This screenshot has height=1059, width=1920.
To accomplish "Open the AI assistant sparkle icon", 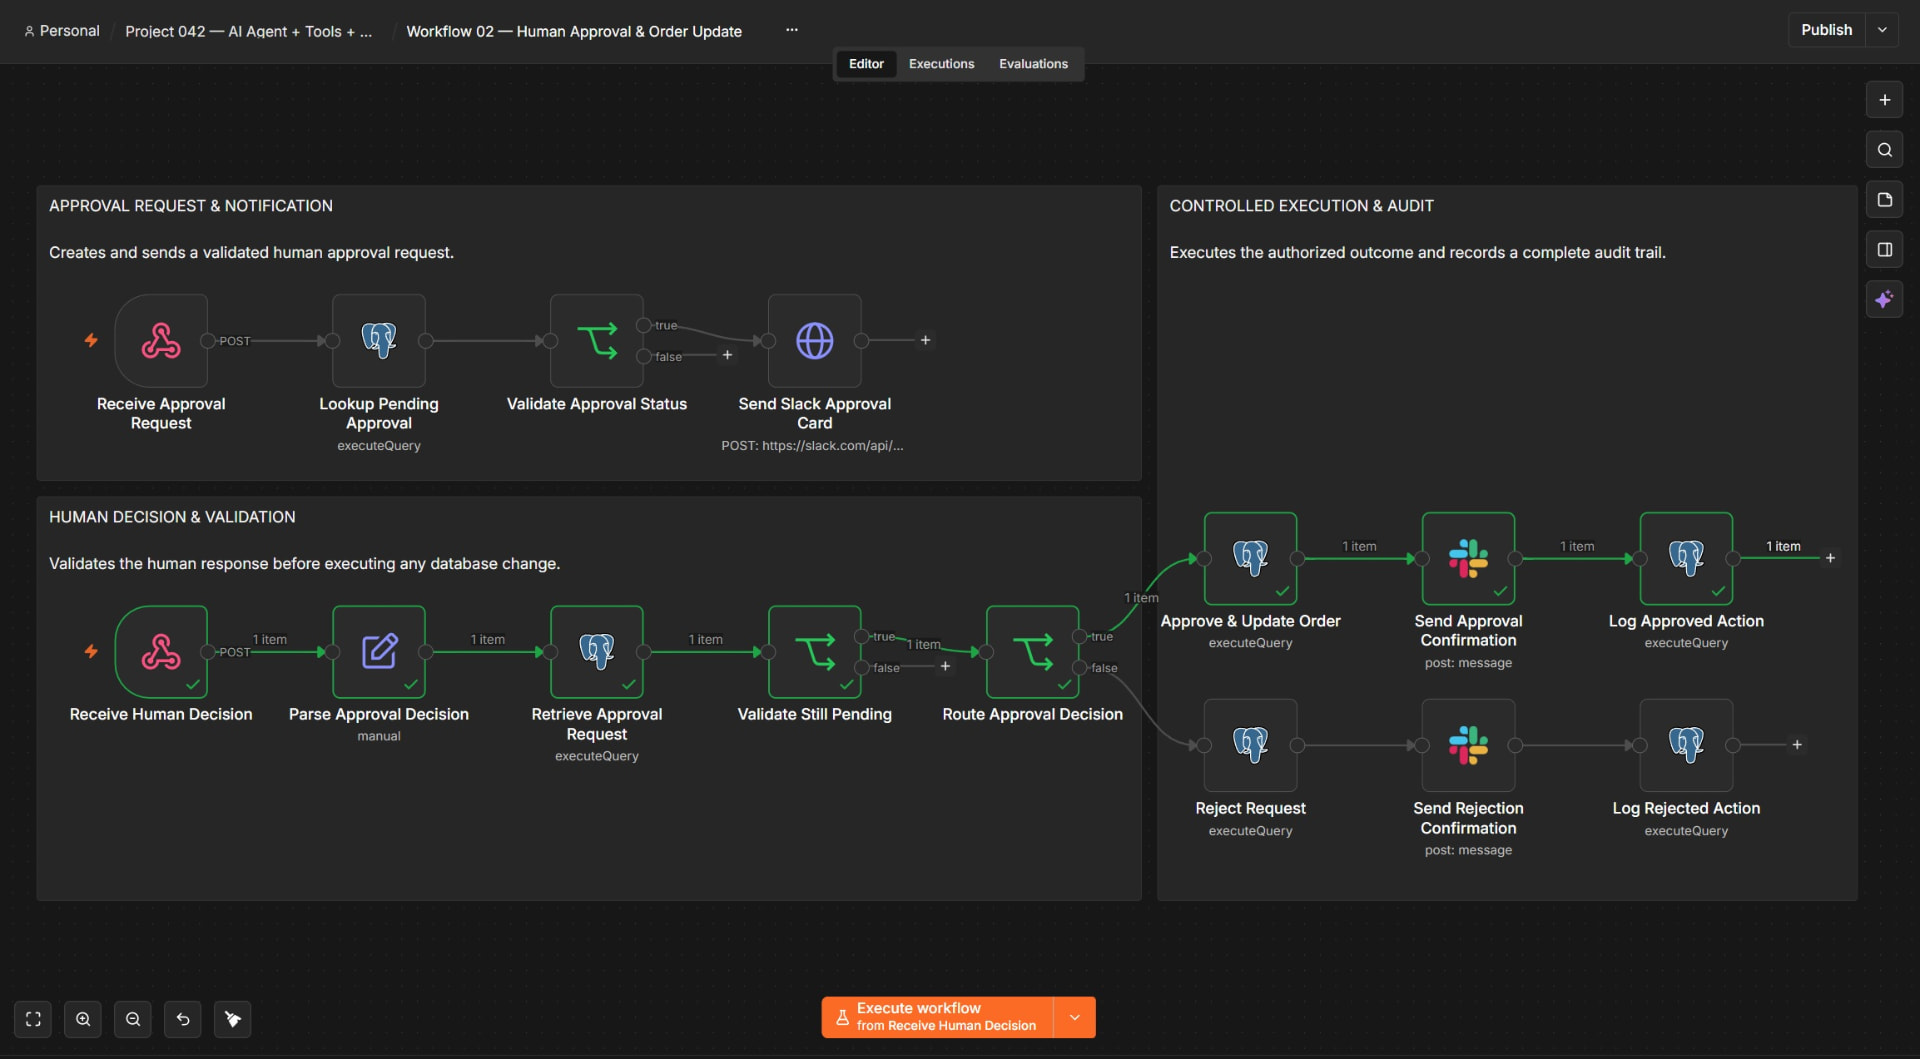I will coord(1884,300).
